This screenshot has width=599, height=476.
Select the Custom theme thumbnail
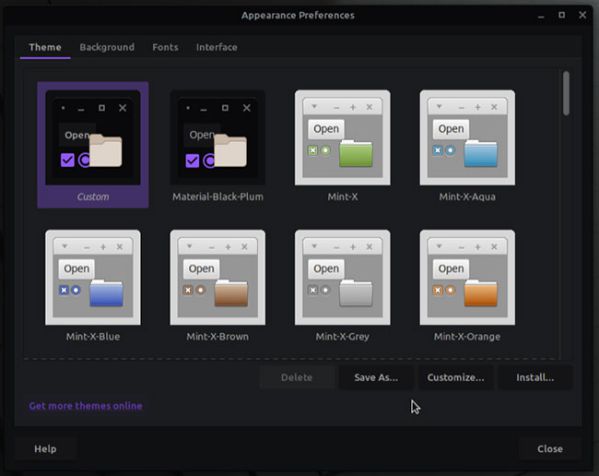click(93, 138)
